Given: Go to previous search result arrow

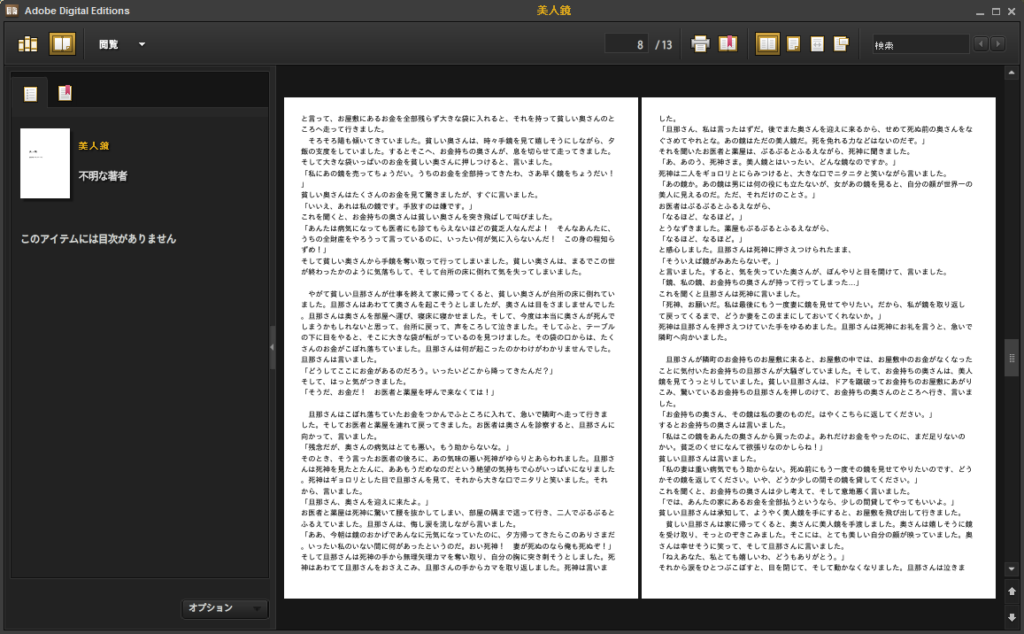Looking at the screenshot, I should pyautogui.click(x=981, y=44).
